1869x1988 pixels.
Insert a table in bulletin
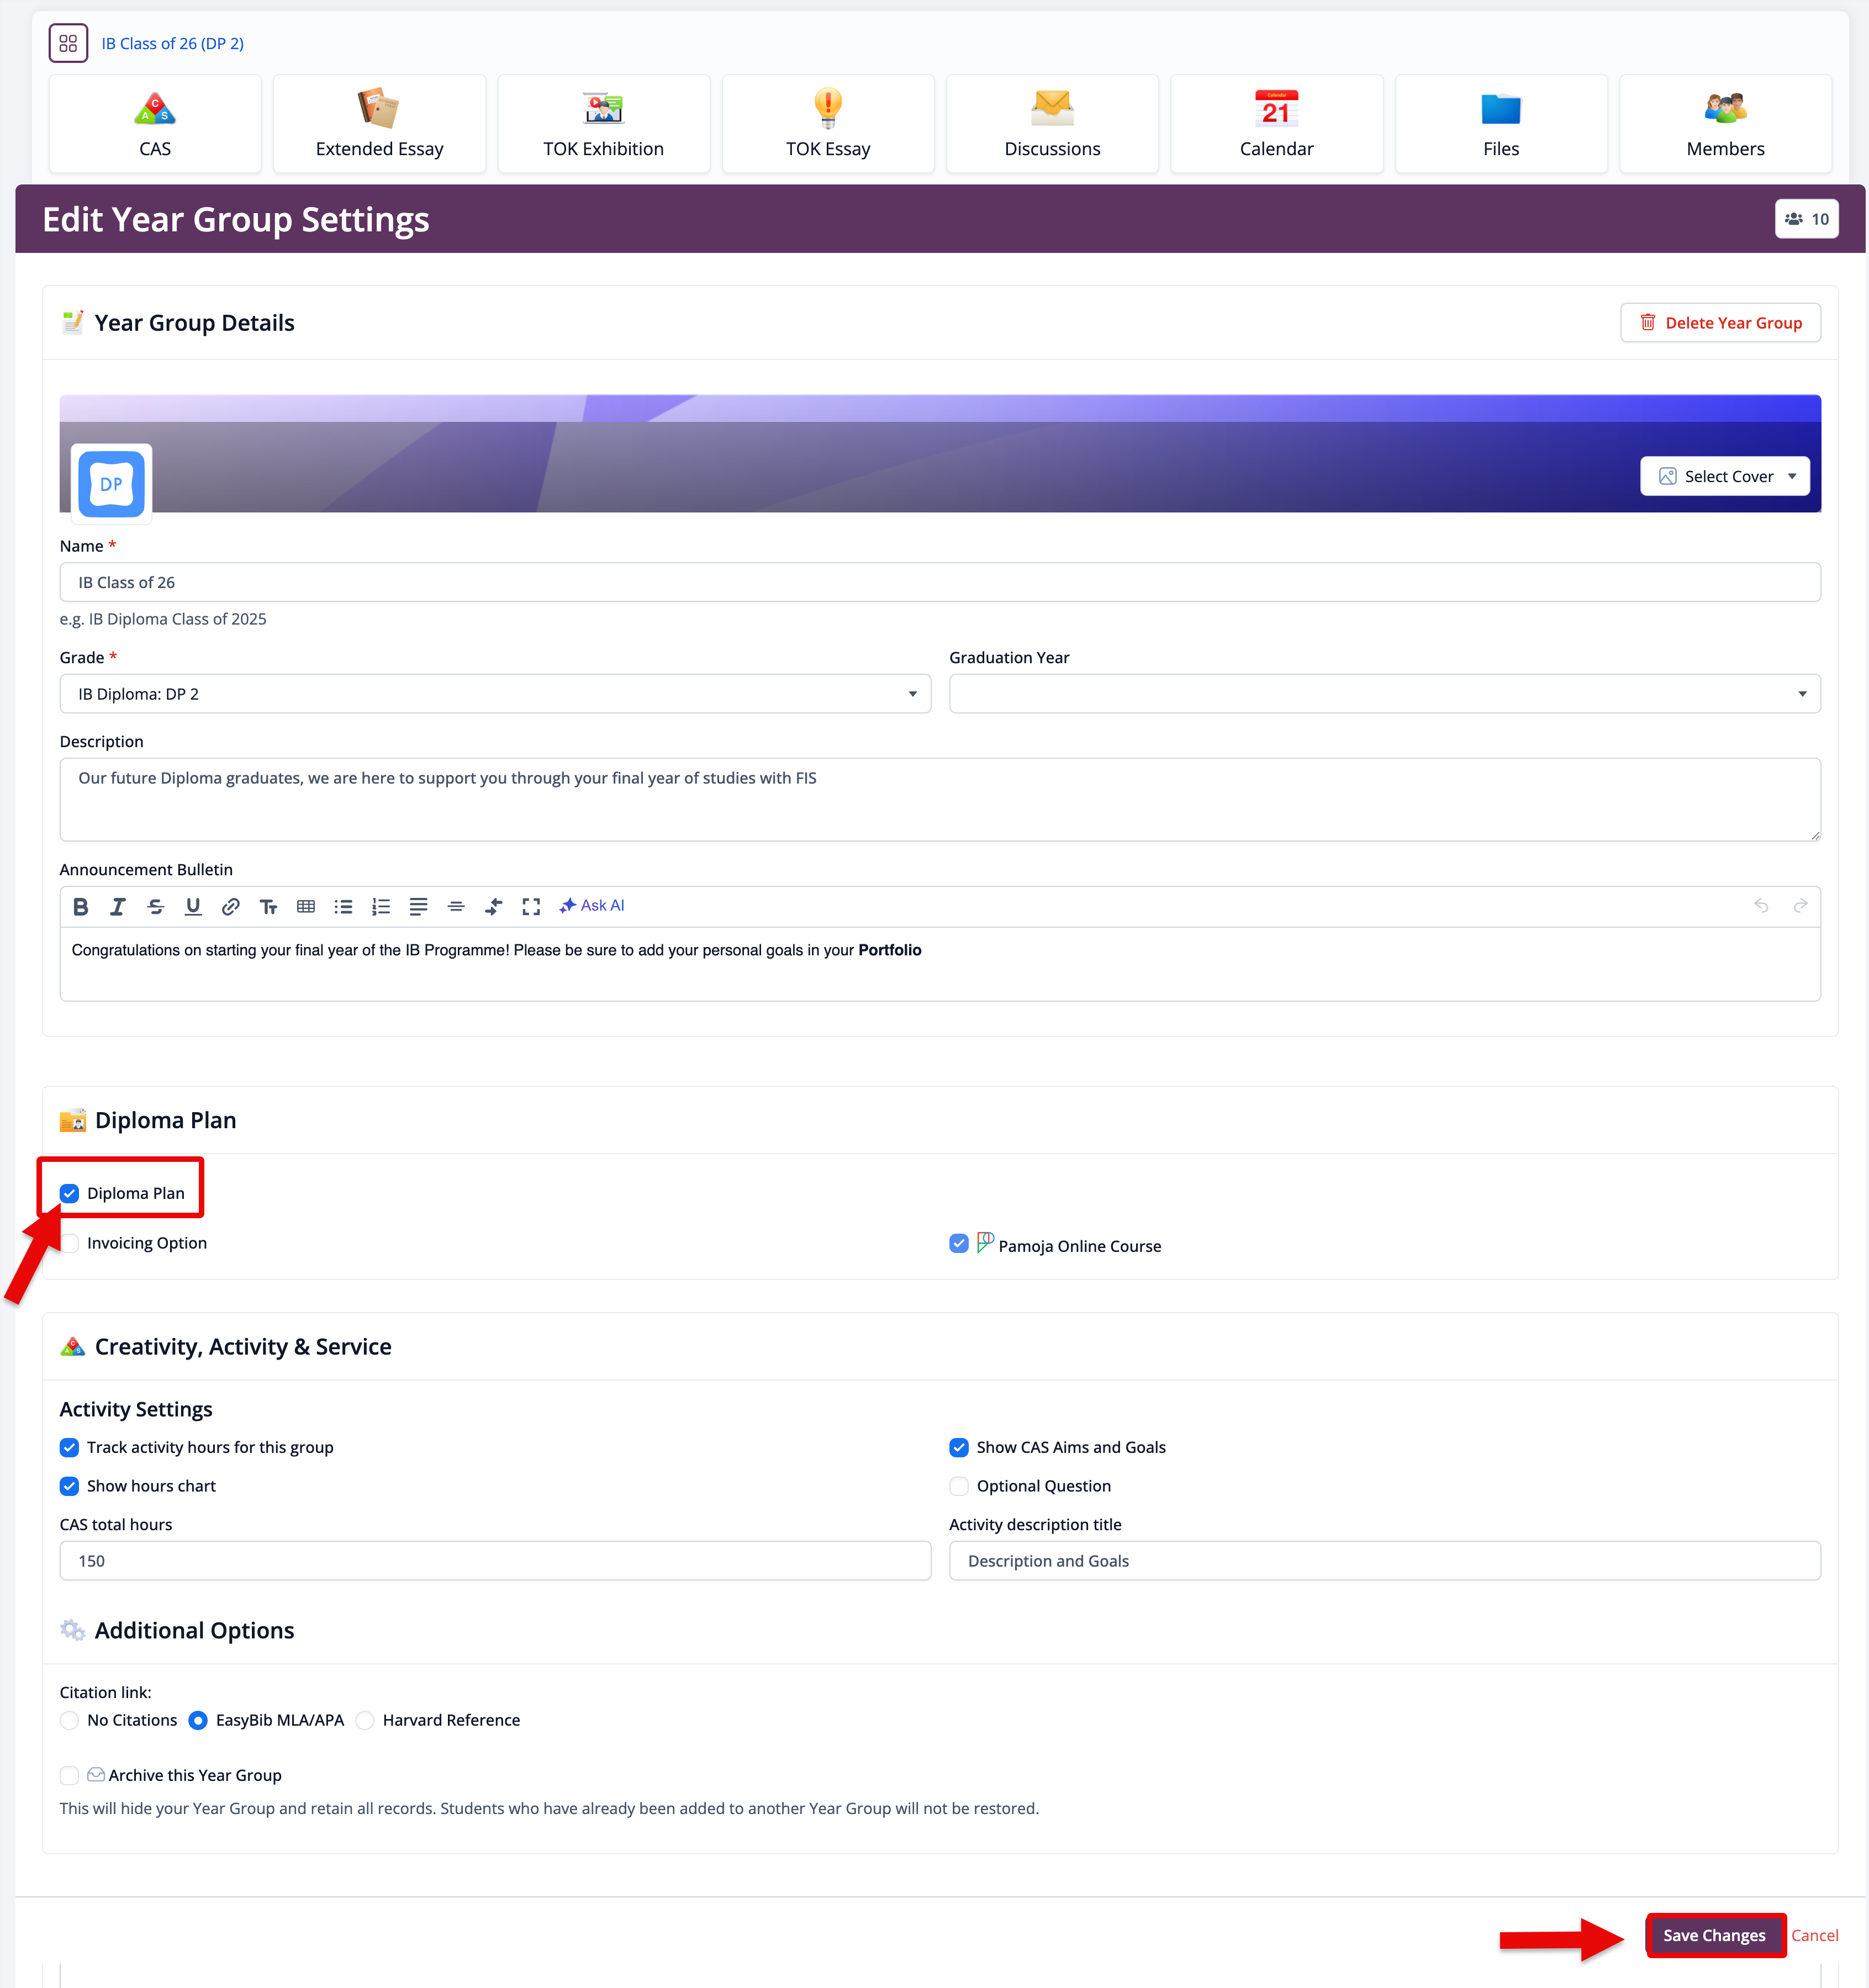pos(305,906)
